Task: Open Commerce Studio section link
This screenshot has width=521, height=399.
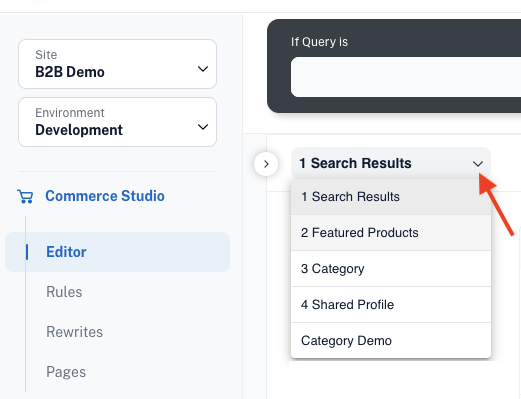Action: [105, 196]
